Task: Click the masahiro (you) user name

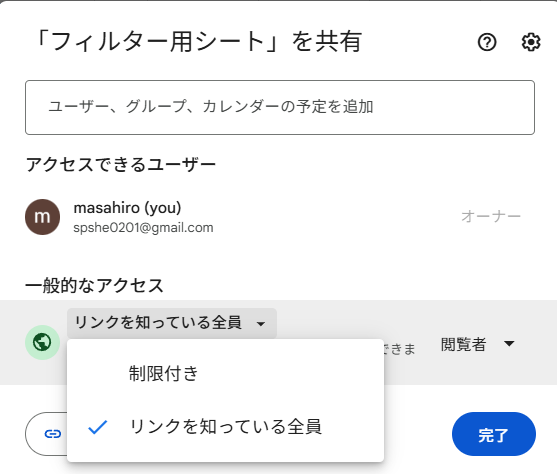Action: (x=127, y=208)
